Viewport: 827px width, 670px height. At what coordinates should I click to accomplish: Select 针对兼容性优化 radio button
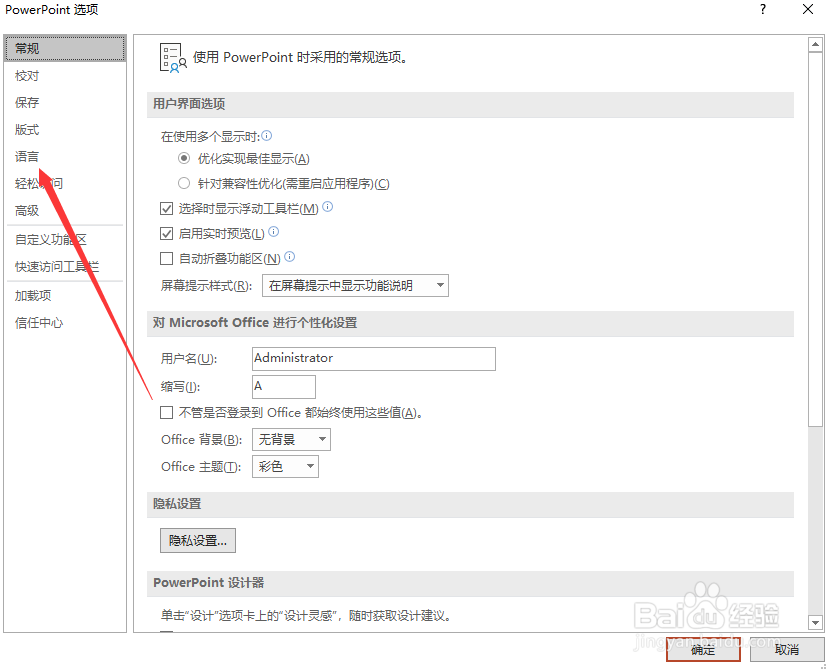click(184, 183)
